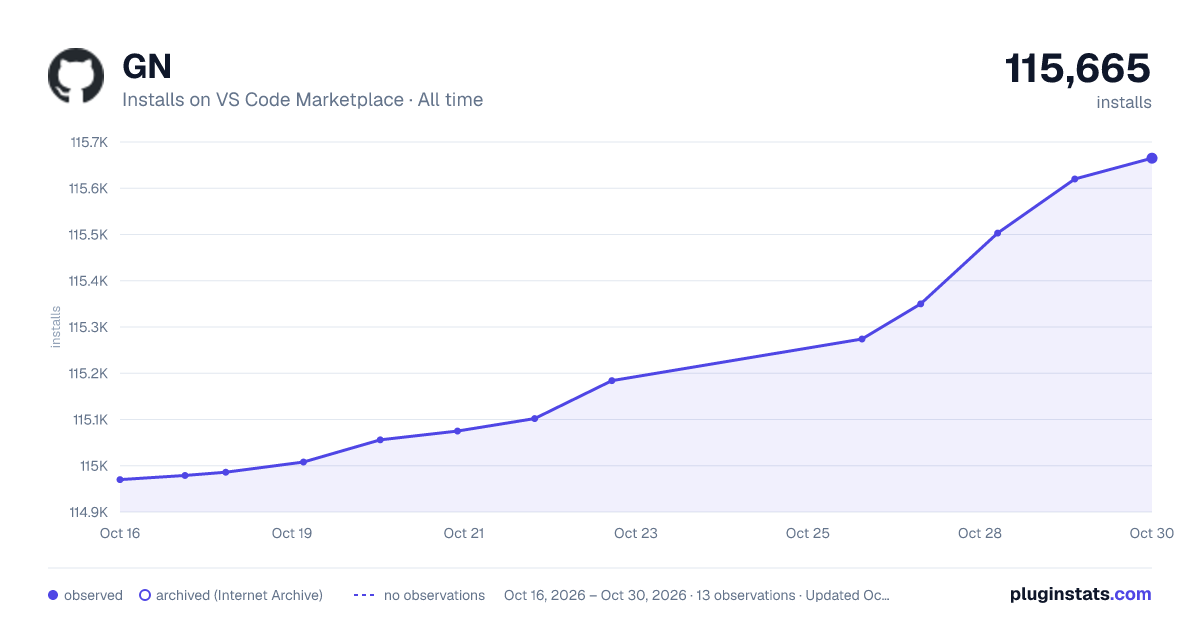The image size is (1200, 630).
Task: Click the 'Oct 28' x-axis label
Action: [980, 533]
